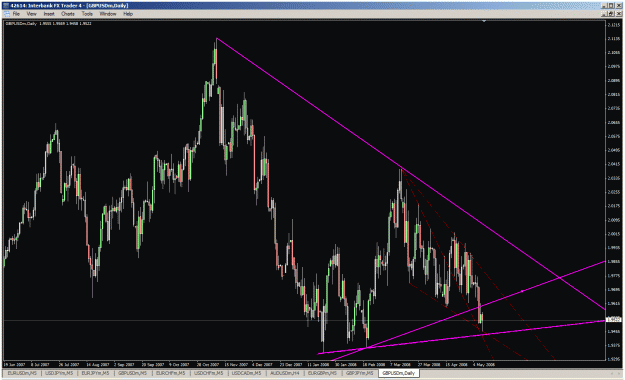Close the GBPUSDm,Daily chart subwindow

click(x=619, y=14)
